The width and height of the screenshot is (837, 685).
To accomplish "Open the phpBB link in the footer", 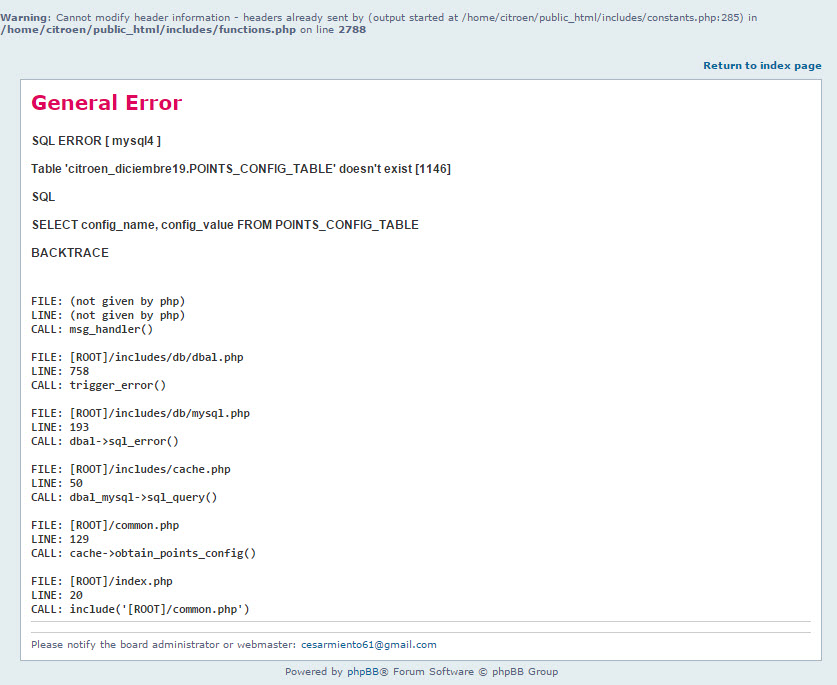I will [x=364, y=672].
